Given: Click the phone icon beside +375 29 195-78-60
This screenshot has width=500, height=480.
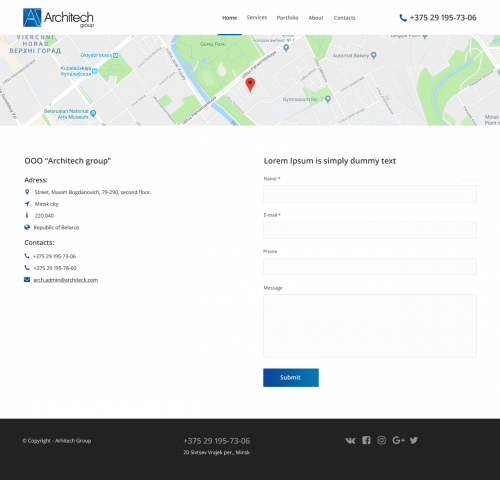Looking at the screenshot, I should pyautogui.click(x=27, y=267).
